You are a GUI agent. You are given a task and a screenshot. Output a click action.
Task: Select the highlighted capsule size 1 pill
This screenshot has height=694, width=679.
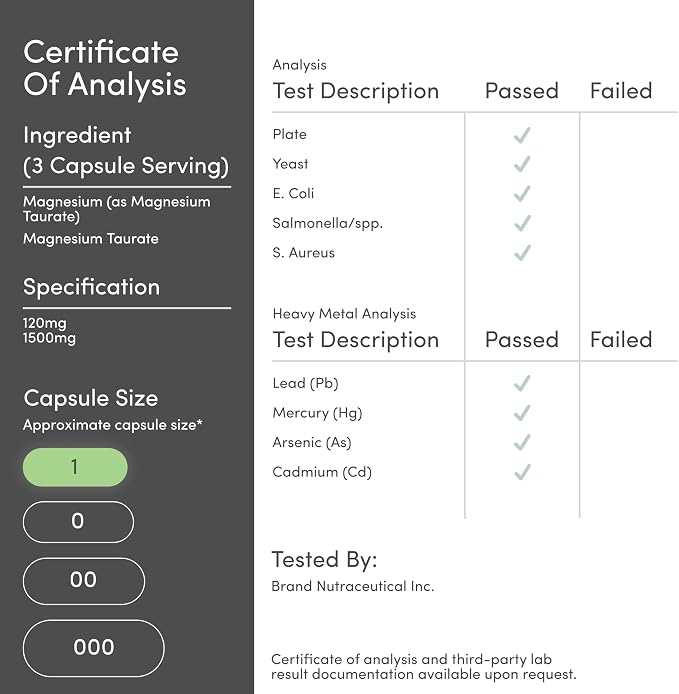[x=75, y=467]
